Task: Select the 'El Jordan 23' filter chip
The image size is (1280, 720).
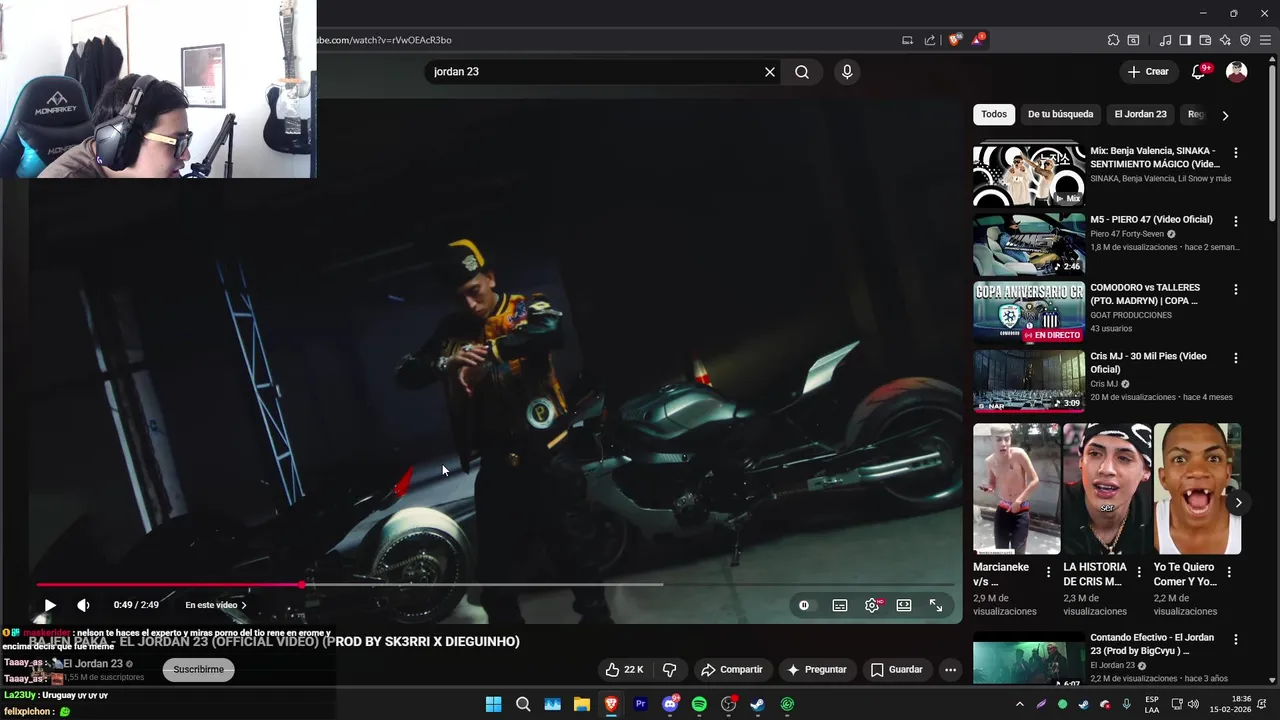Action: [x=1140, y=114]
